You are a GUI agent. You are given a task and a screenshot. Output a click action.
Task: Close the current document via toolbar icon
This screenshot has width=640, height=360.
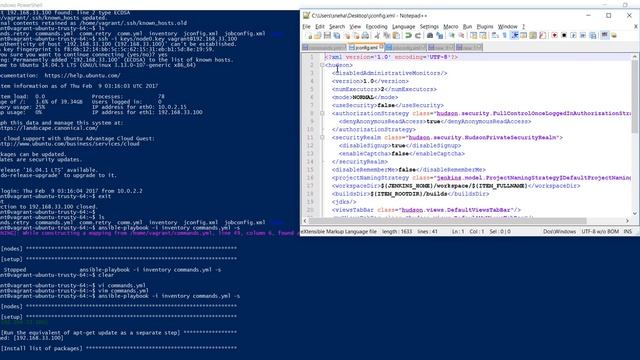pyautogui.click(x=348, y=36)
